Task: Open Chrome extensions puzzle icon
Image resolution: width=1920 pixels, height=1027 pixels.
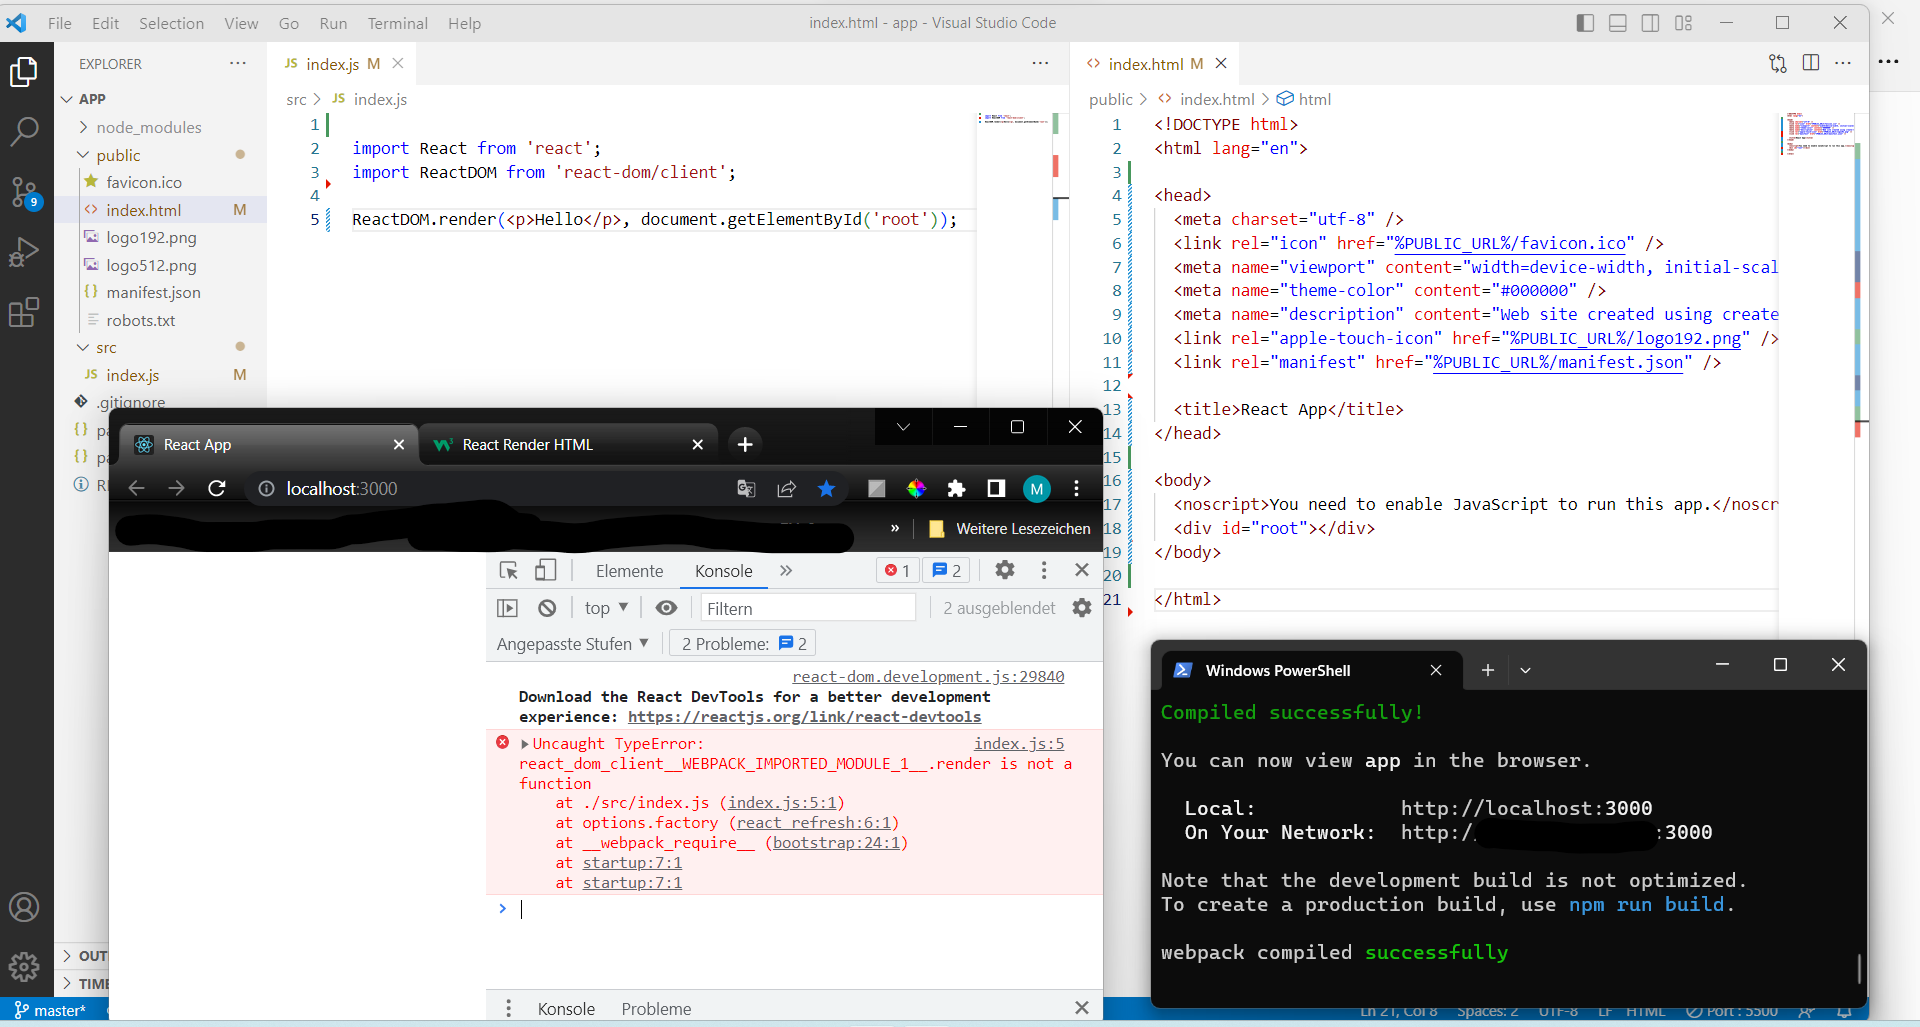Action: 956,488
